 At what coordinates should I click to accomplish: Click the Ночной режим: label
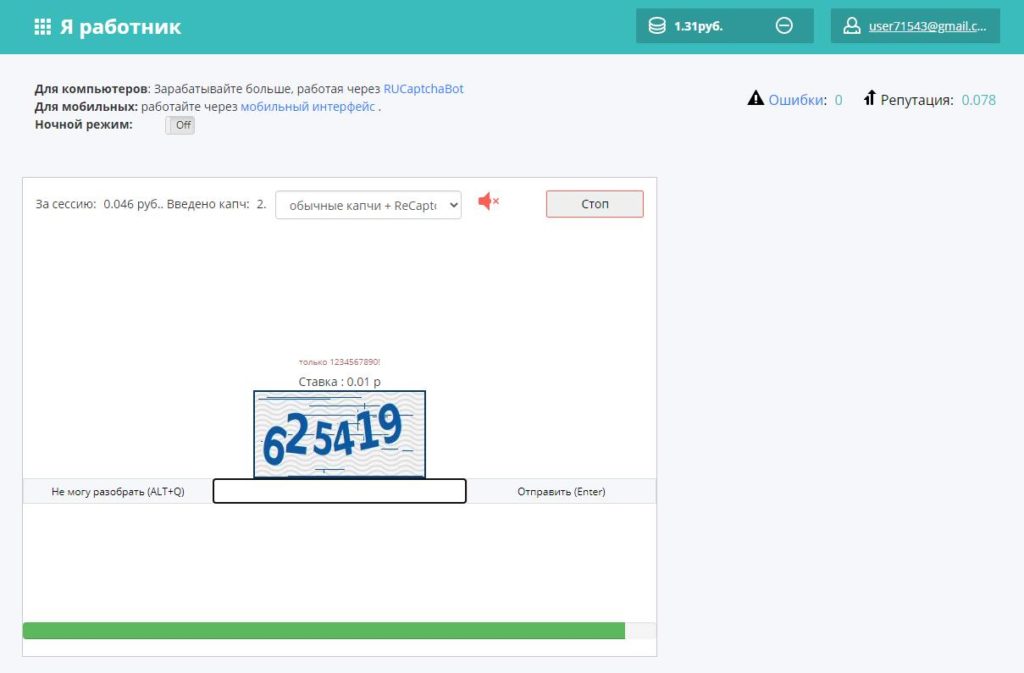84,124
